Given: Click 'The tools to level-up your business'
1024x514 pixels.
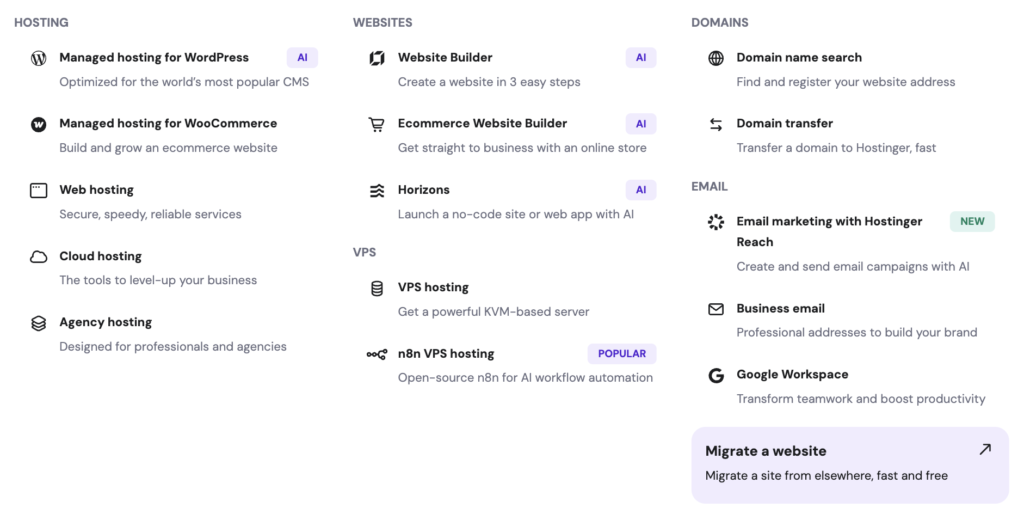Looking at the screenshot, I should [158, 280].
